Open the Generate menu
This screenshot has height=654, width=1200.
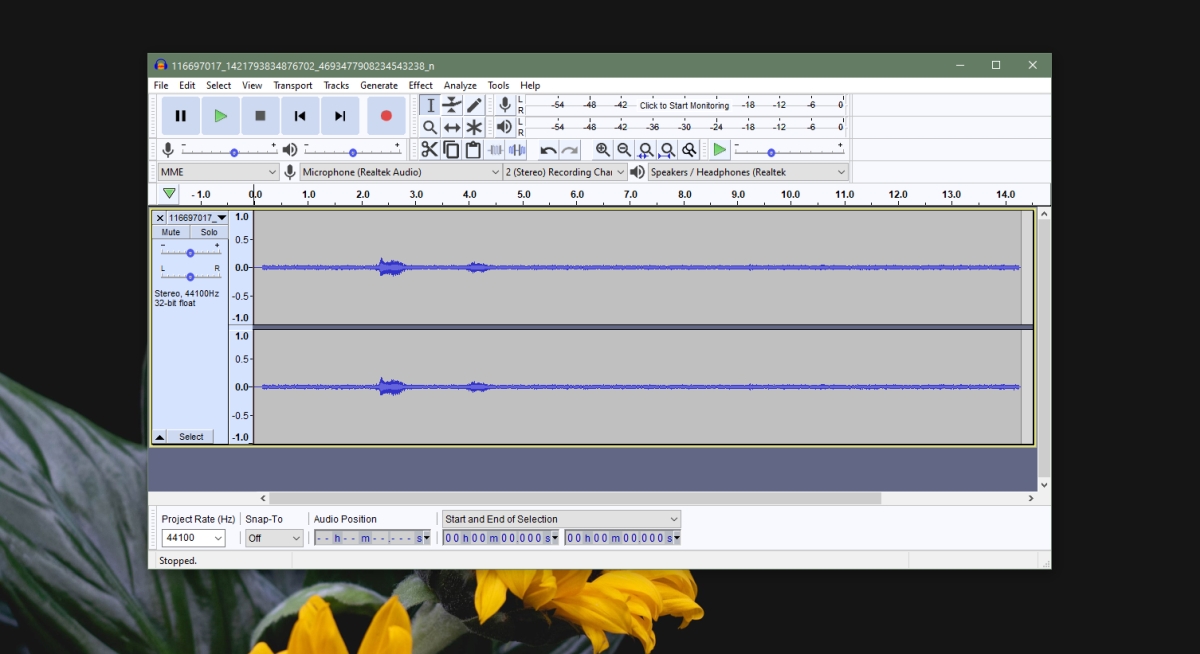tap(379, 86)
